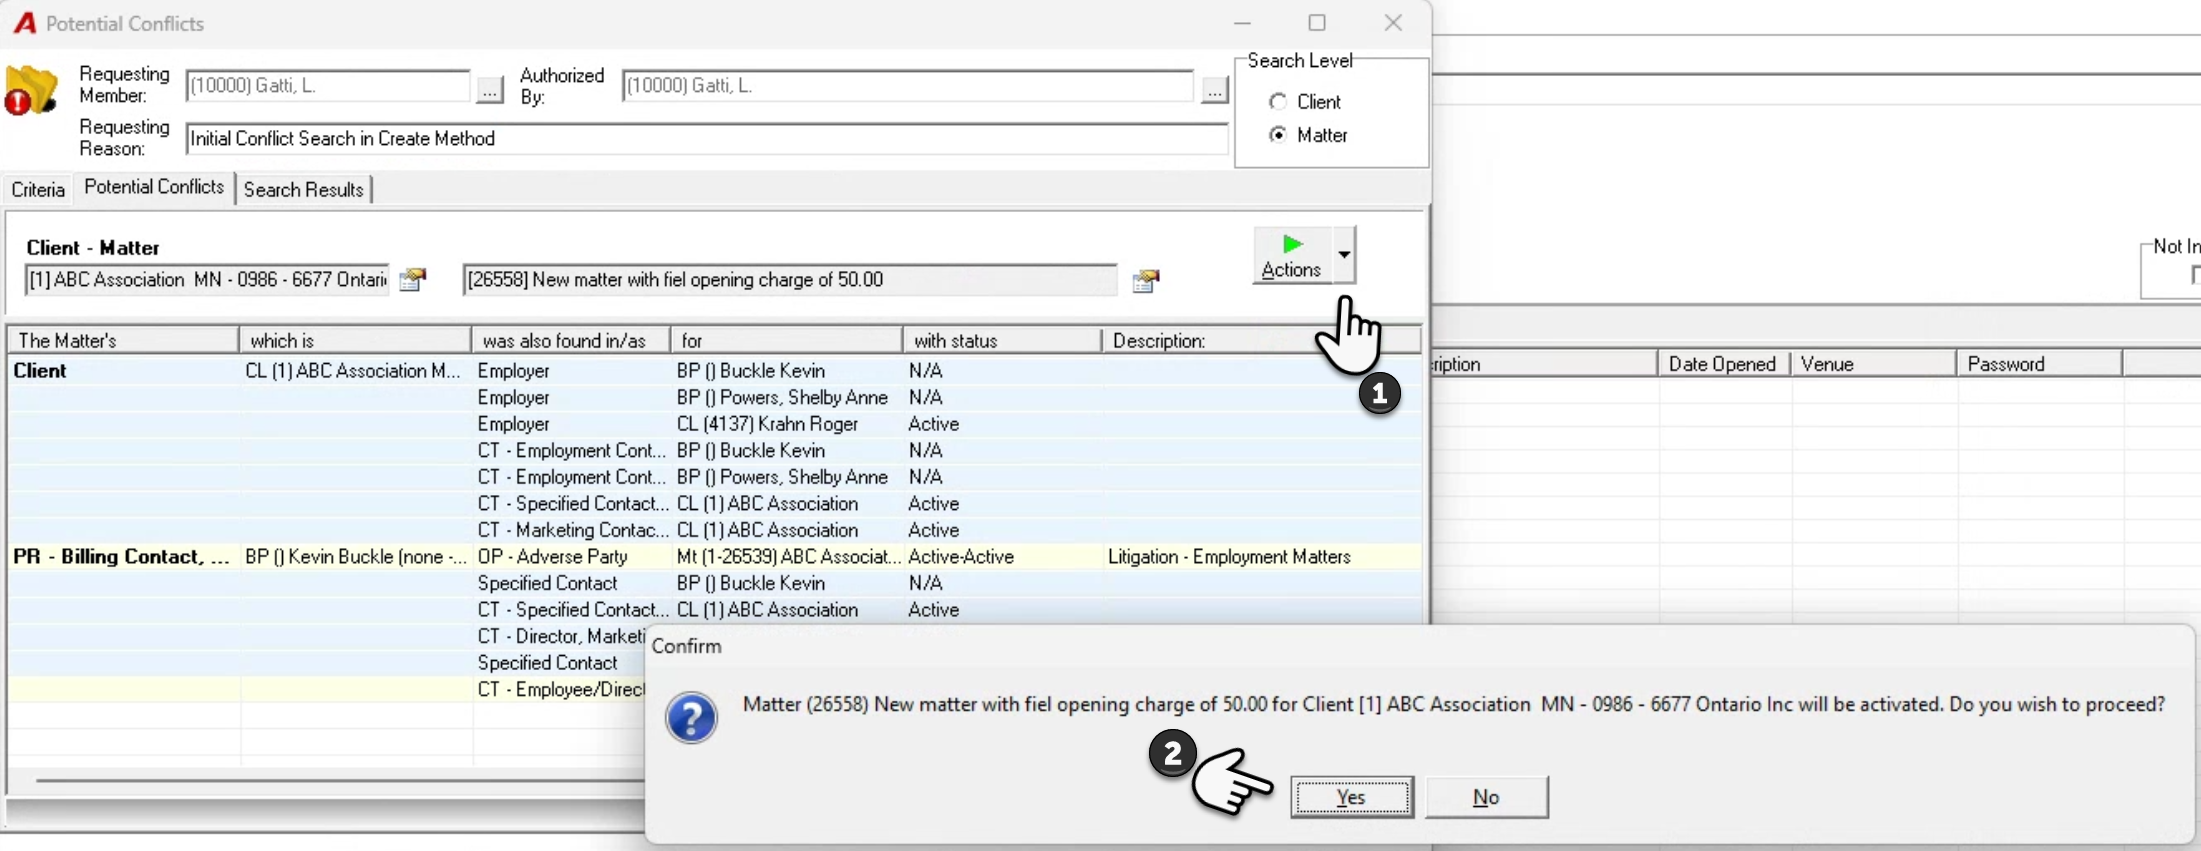The image size is (2201, 851).
Task: Run the Actions button with green arrow
Action: pyautogui.click(x=1292, y=256)
